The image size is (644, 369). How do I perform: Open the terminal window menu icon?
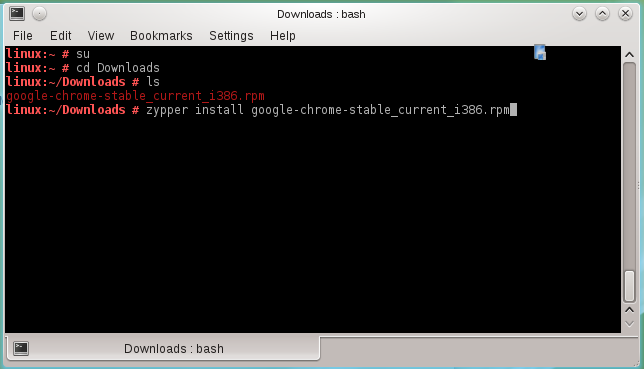(x=17, y=14)
